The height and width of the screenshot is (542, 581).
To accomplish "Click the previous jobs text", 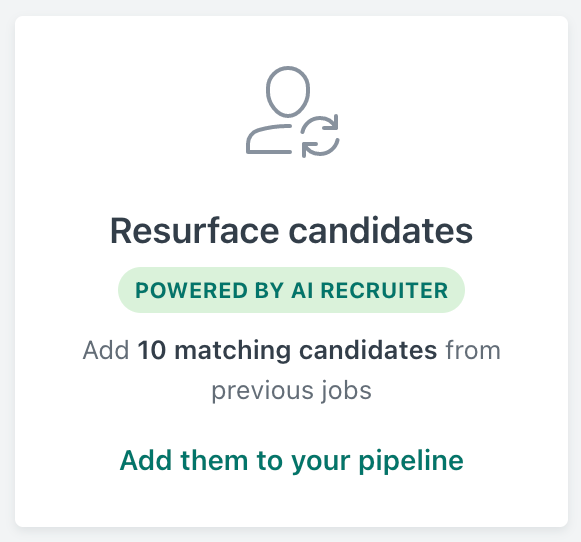I will (292, 390).
